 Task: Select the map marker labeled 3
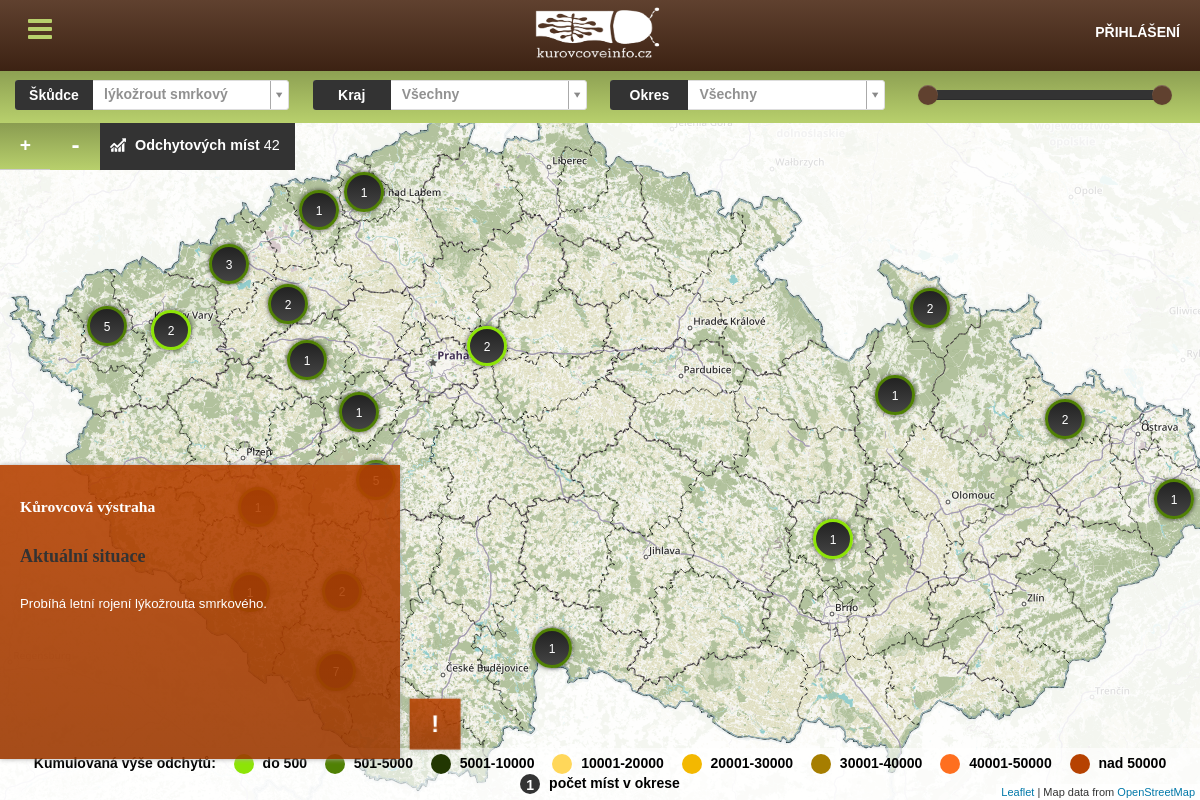(x=229, y=264)
